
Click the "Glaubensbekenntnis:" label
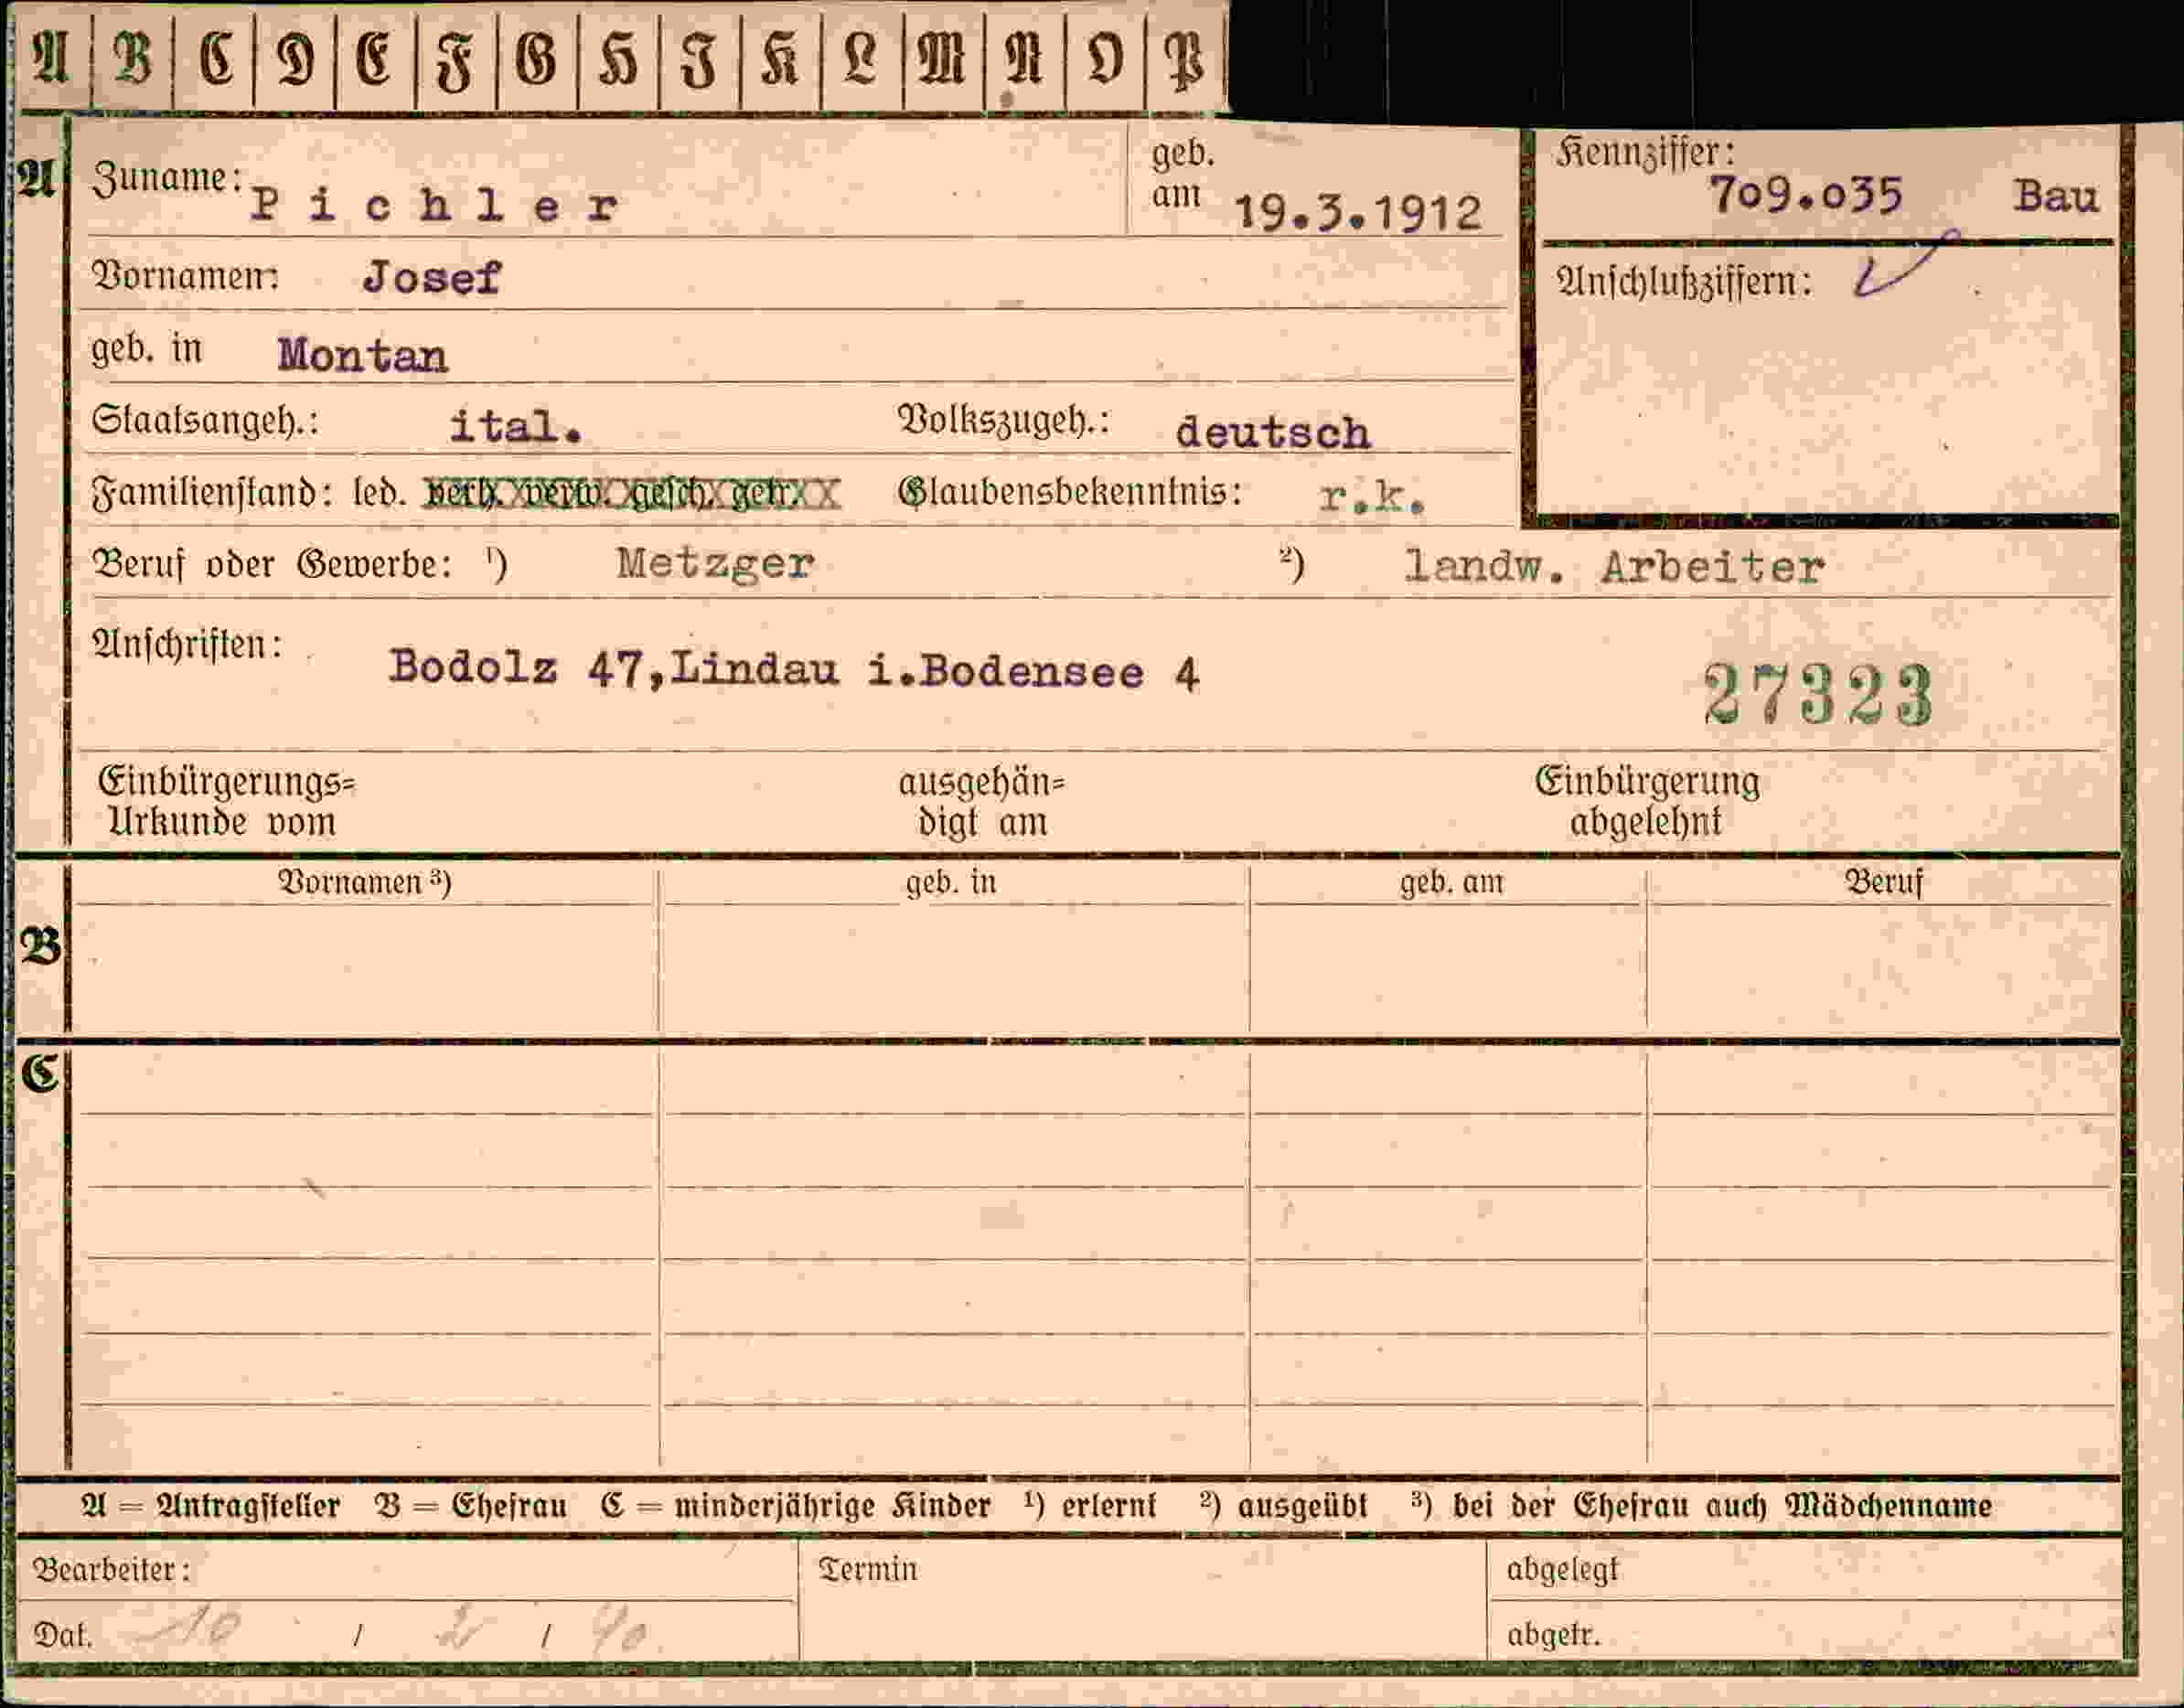coord(1069,492)
